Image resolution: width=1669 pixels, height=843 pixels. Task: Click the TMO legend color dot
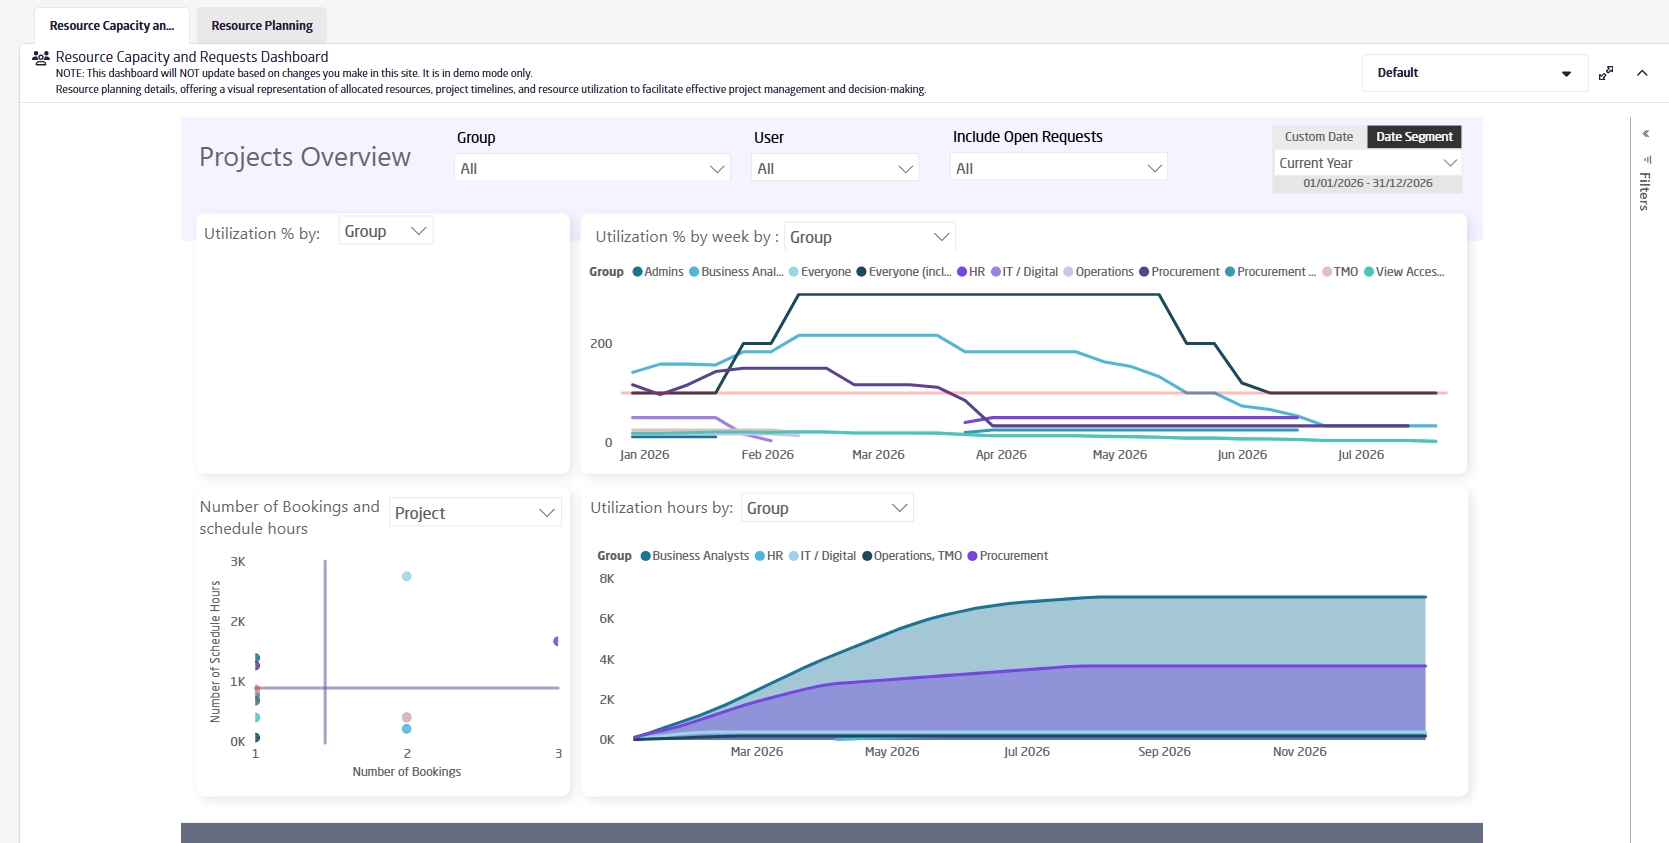pyautogui.click(x=1327, y=272)
